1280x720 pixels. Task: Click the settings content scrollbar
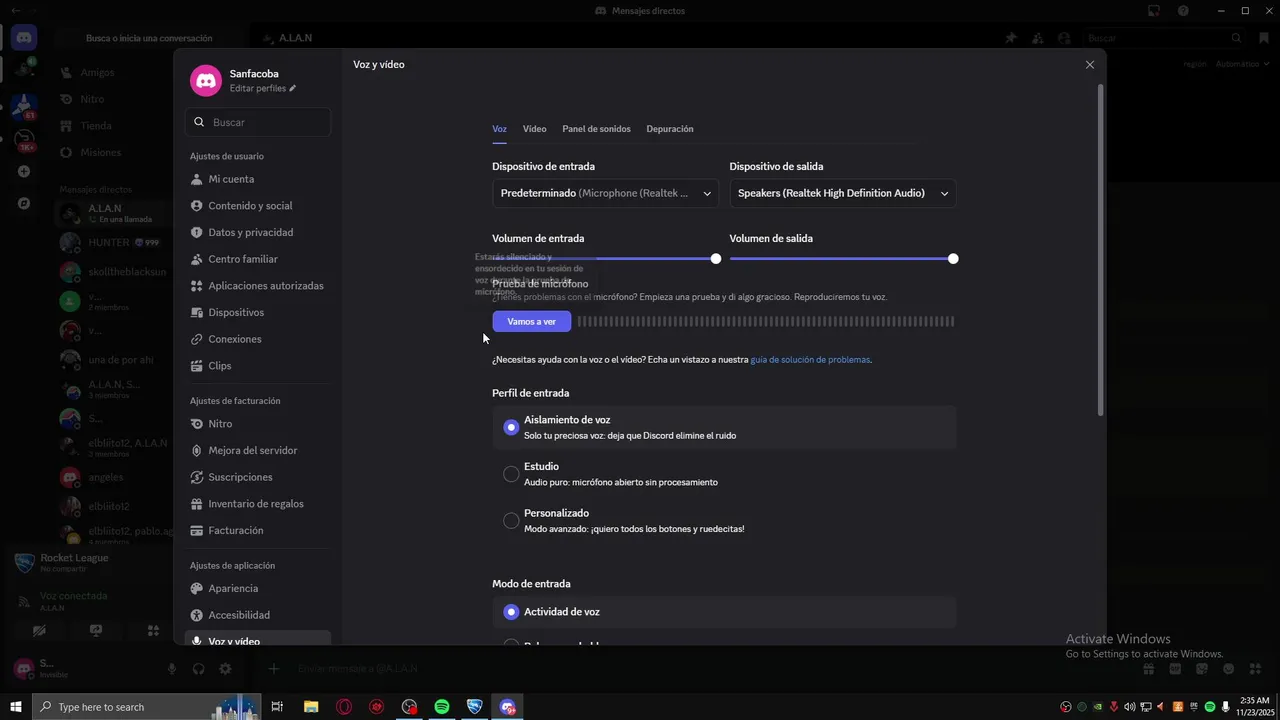1101,250
